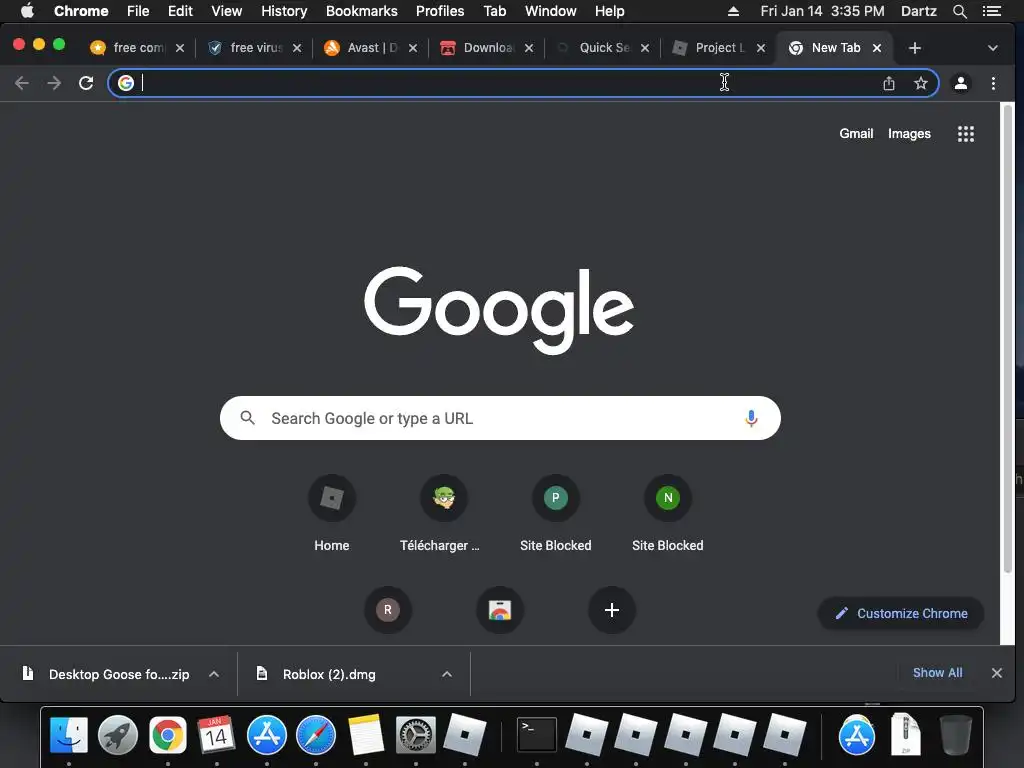Open Terminal from the dock

point(537,735)
